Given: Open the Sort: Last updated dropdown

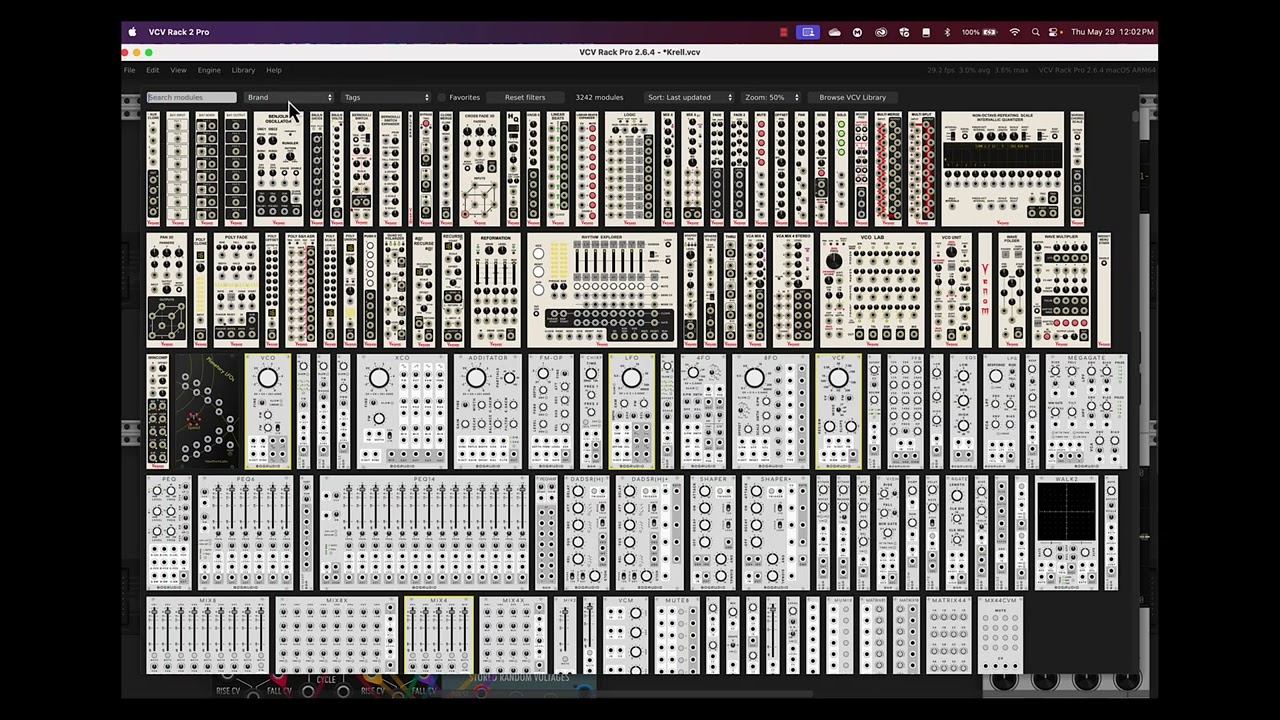Looking at the screenshot, I should [689, 97].
